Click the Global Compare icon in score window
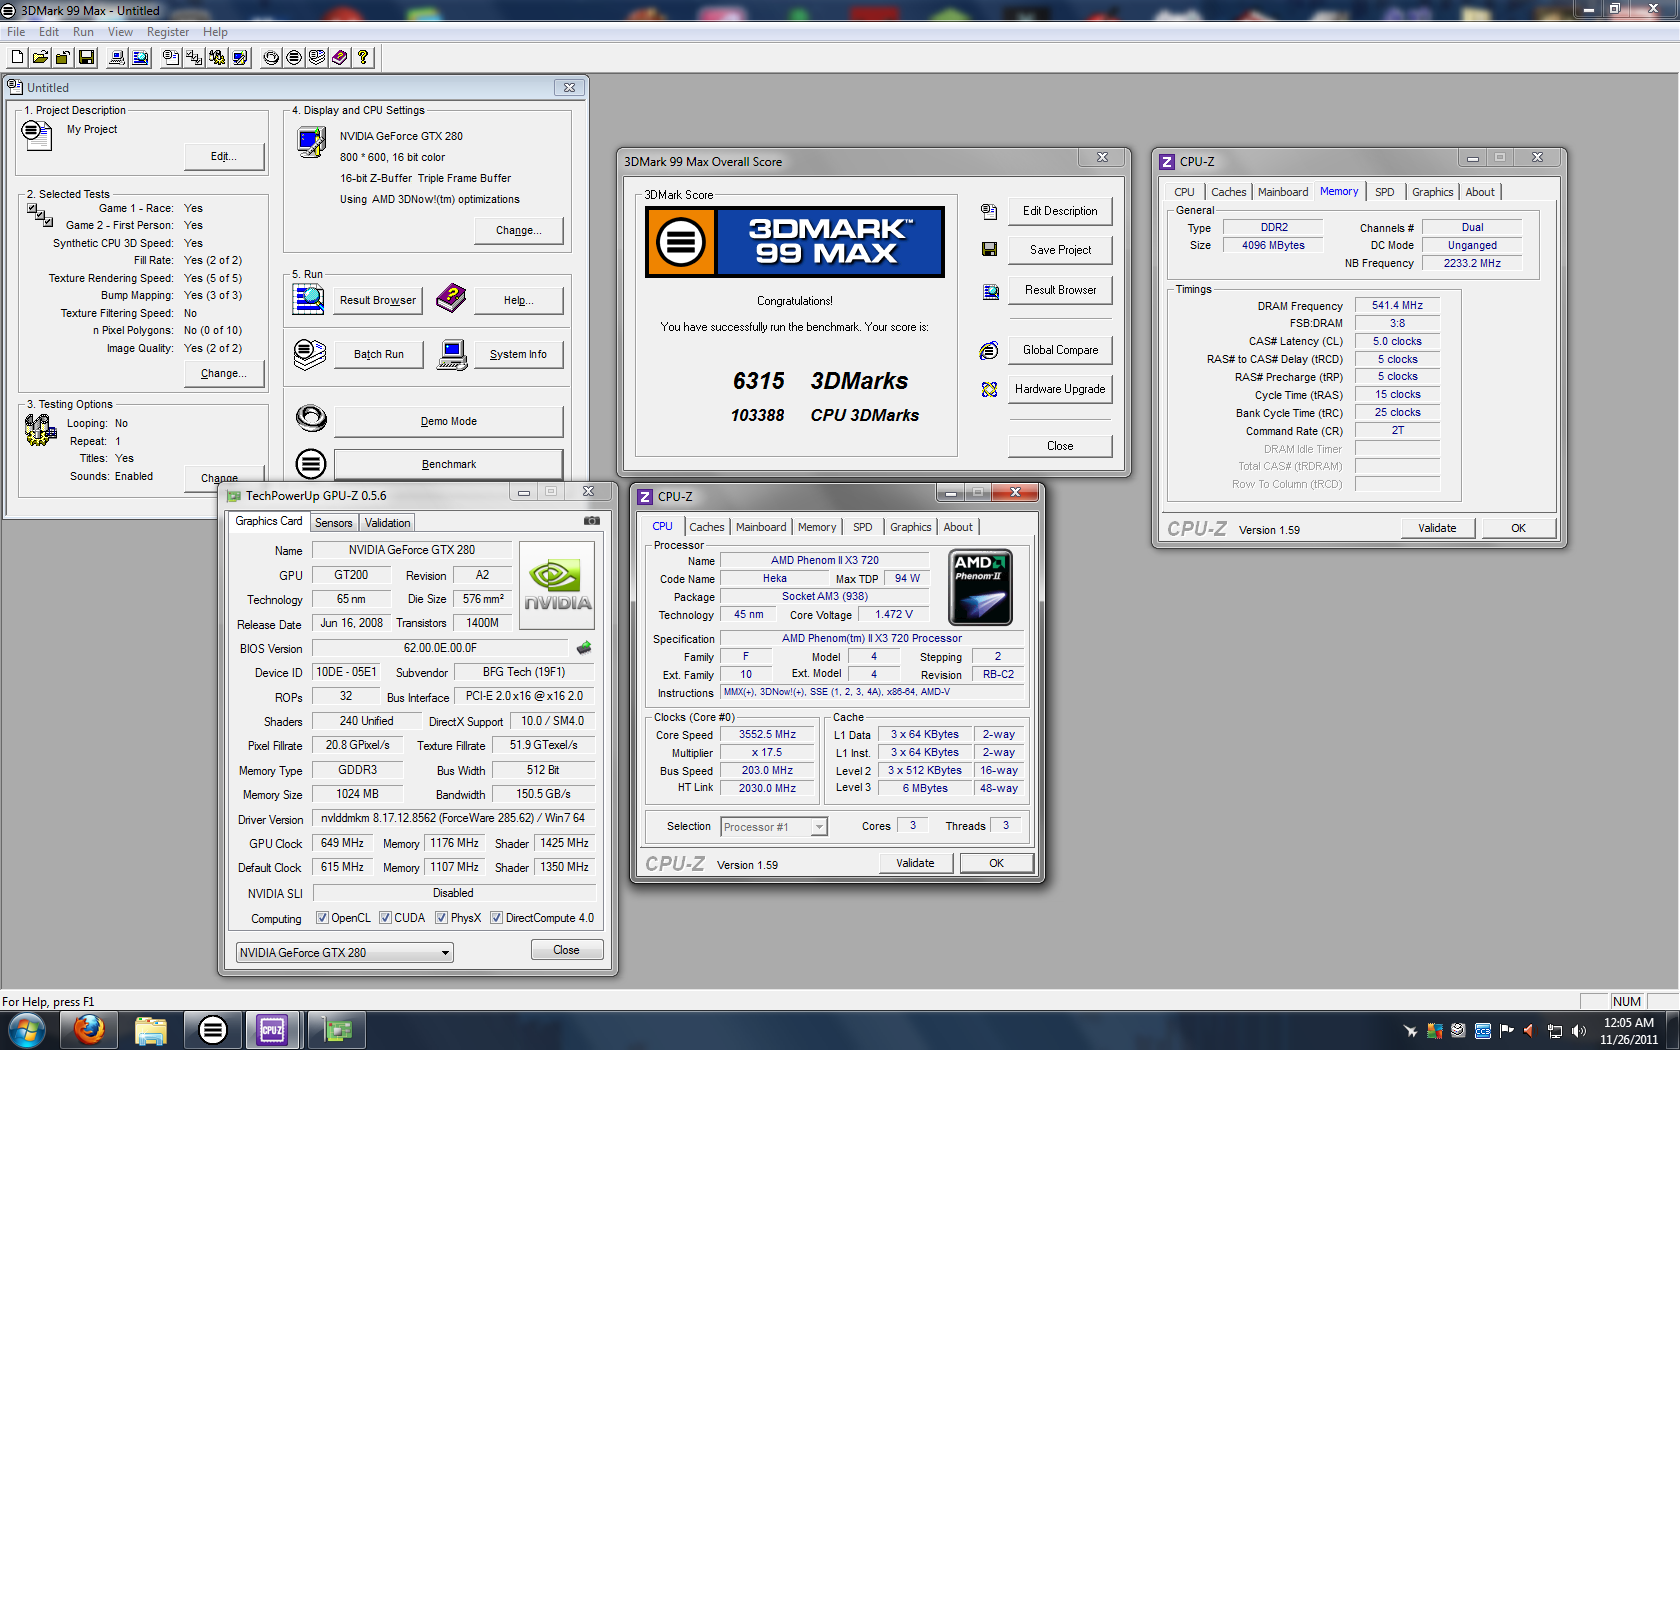 click(x=989, y=350)
